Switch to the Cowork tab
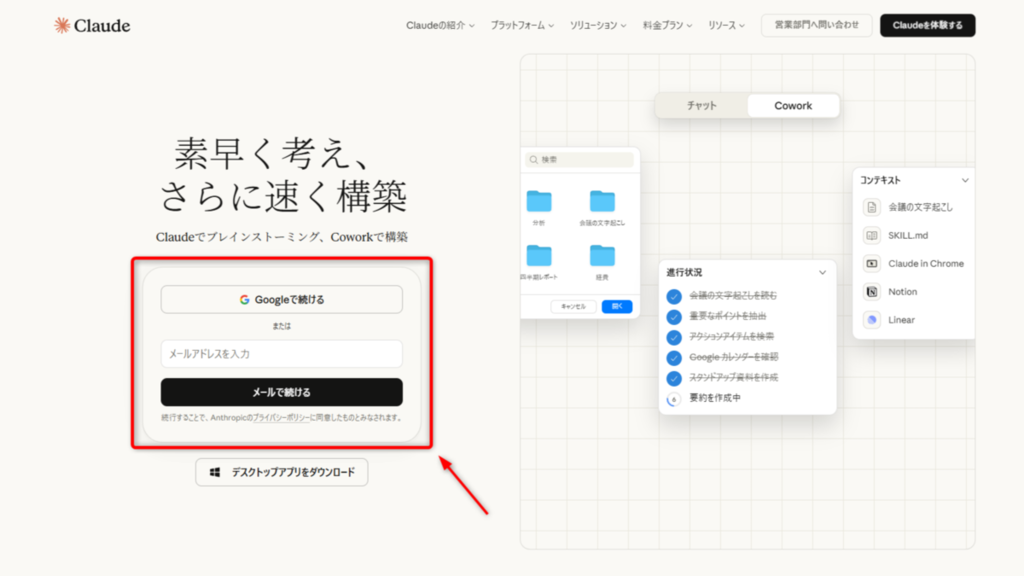The image size is (1024, 576). pos(793,106)
